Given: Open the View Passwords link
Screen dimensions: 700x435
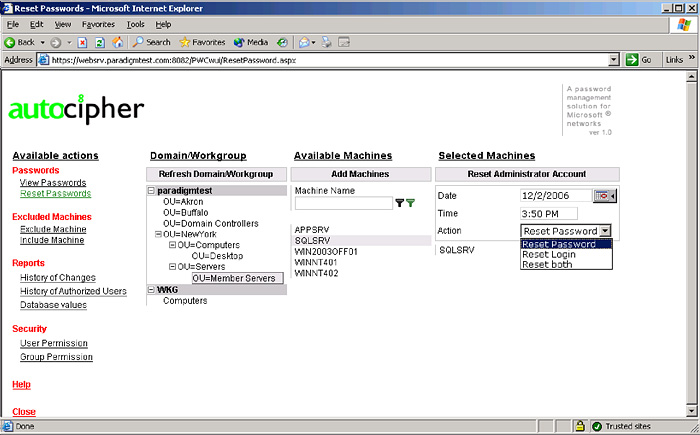Looking at the screenshot, I should pos(53,183).
